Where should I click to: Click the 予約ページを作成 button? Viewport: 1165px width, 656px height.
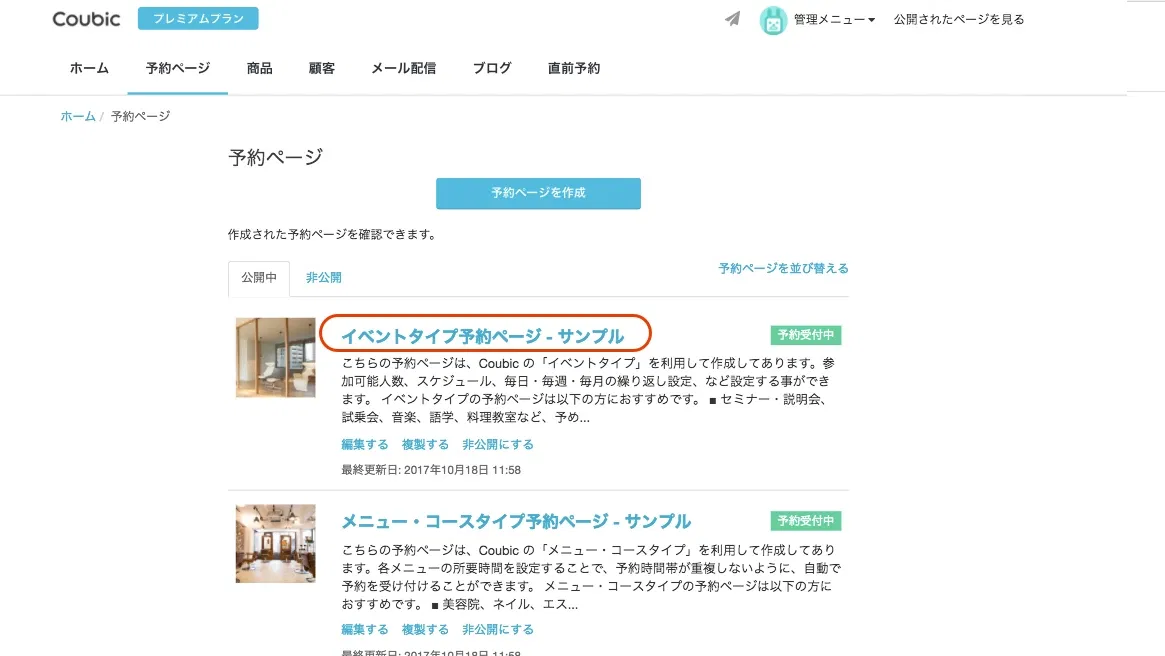pyautogui.click(x=537, y=193)
